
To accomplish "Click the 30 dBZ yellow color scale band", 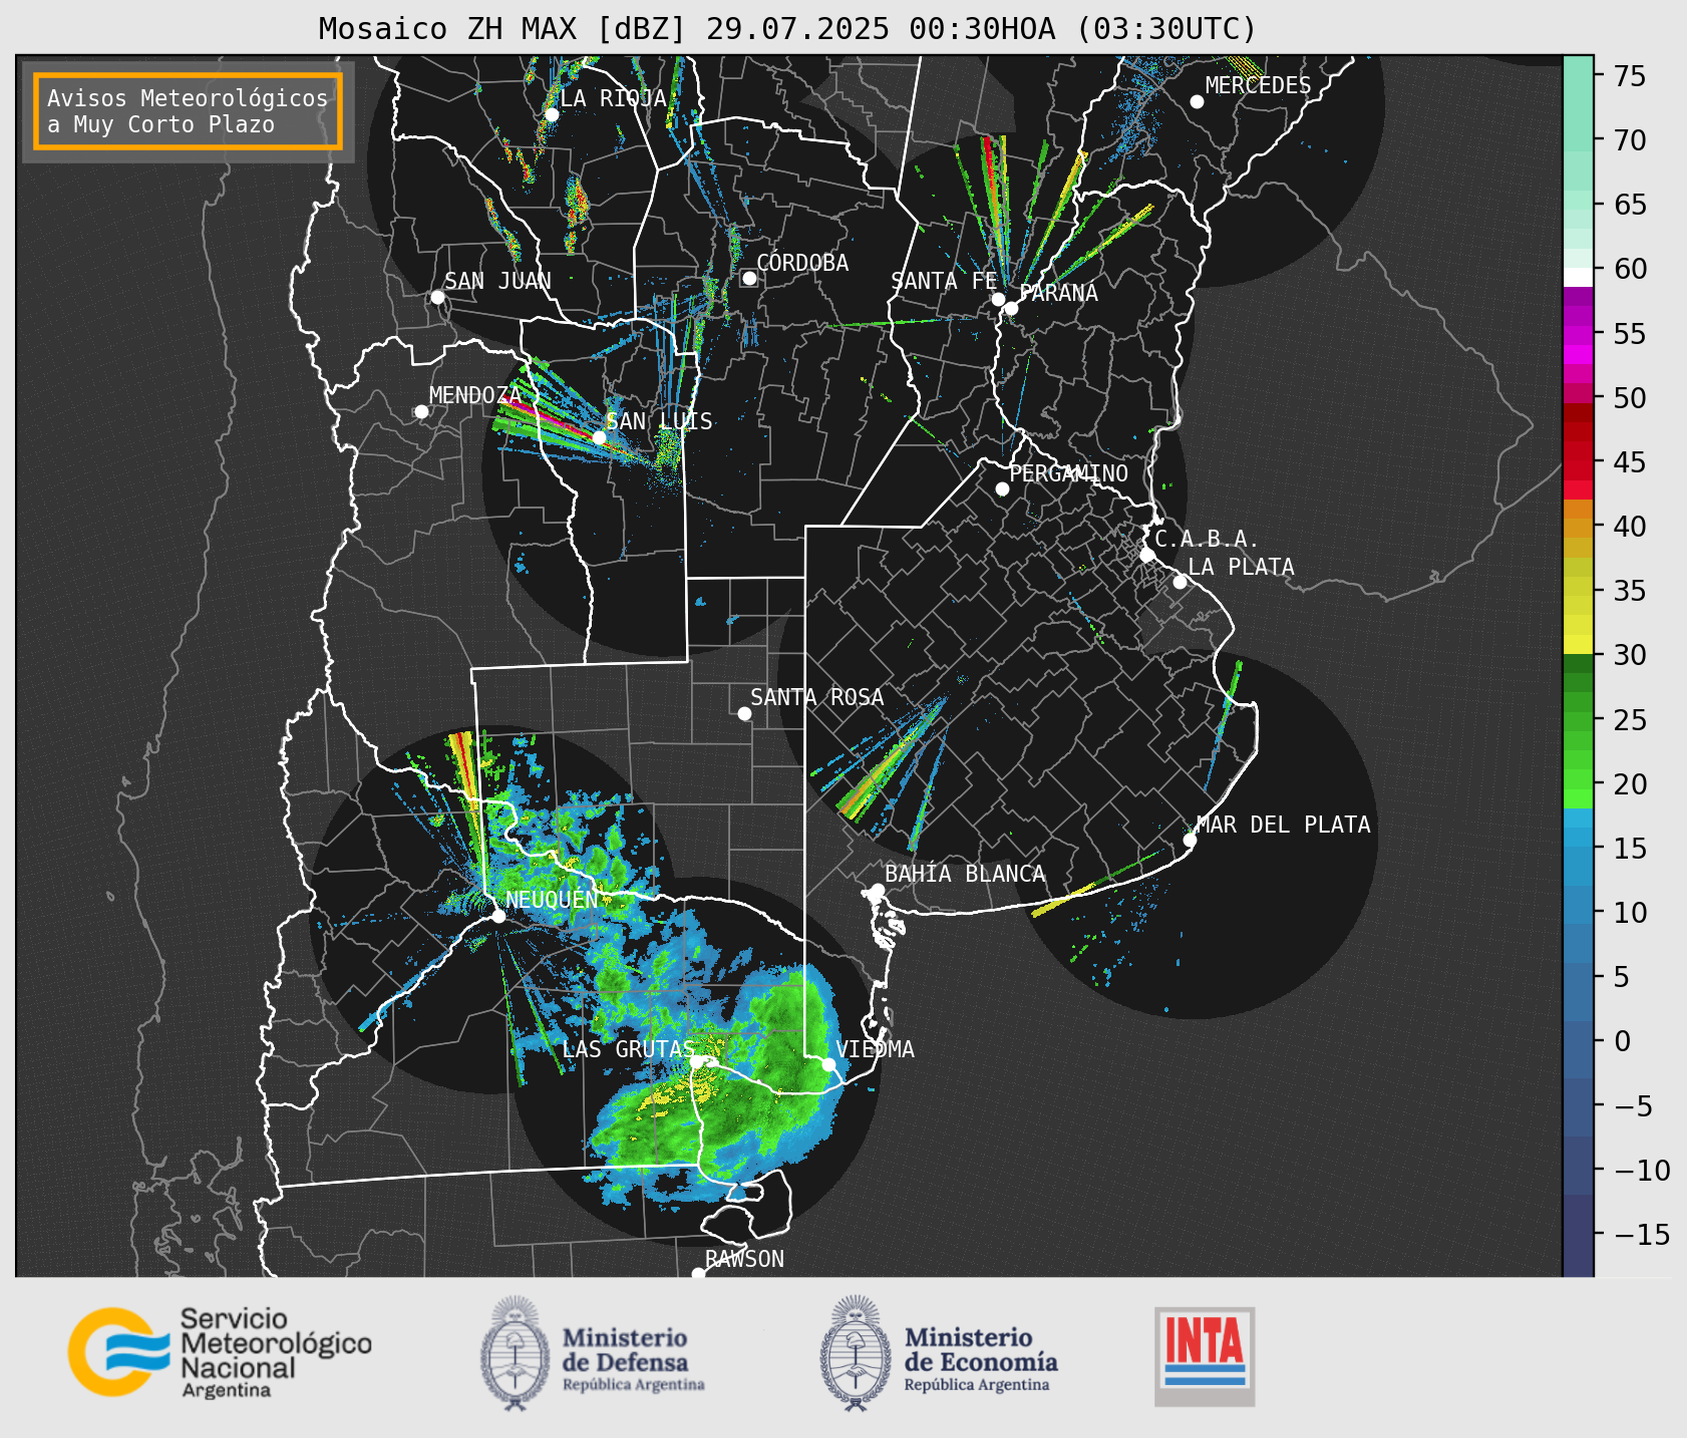I will coord(1578,645).
